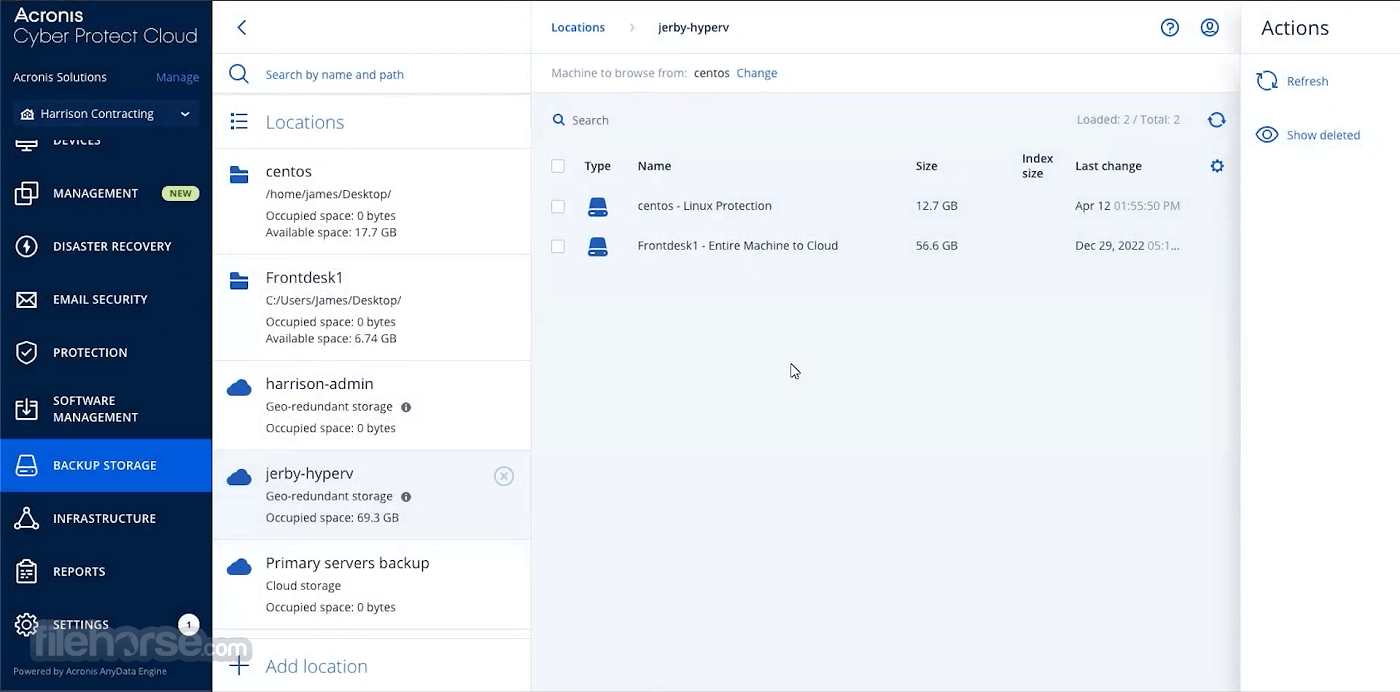This screenshot has width=1400, height=692.
Task: Click the jerby-hyperv cloud icon
Action: [x=239, y=478]
